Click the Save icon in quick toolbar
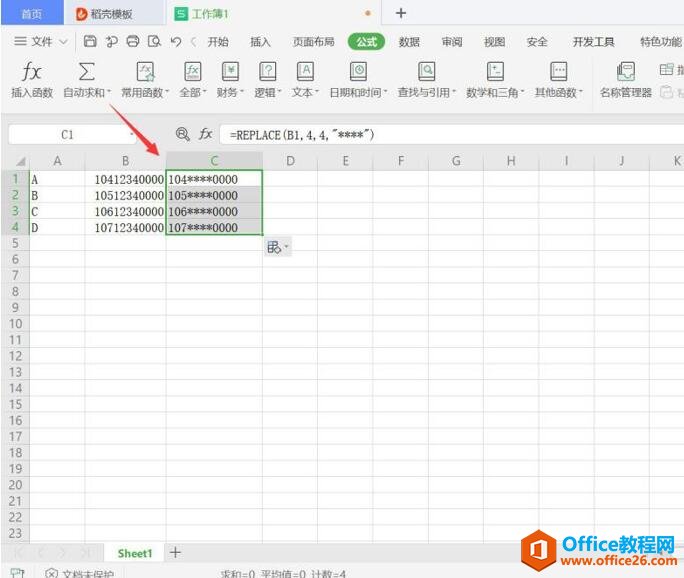684x578 pixels. click(90, 41)
